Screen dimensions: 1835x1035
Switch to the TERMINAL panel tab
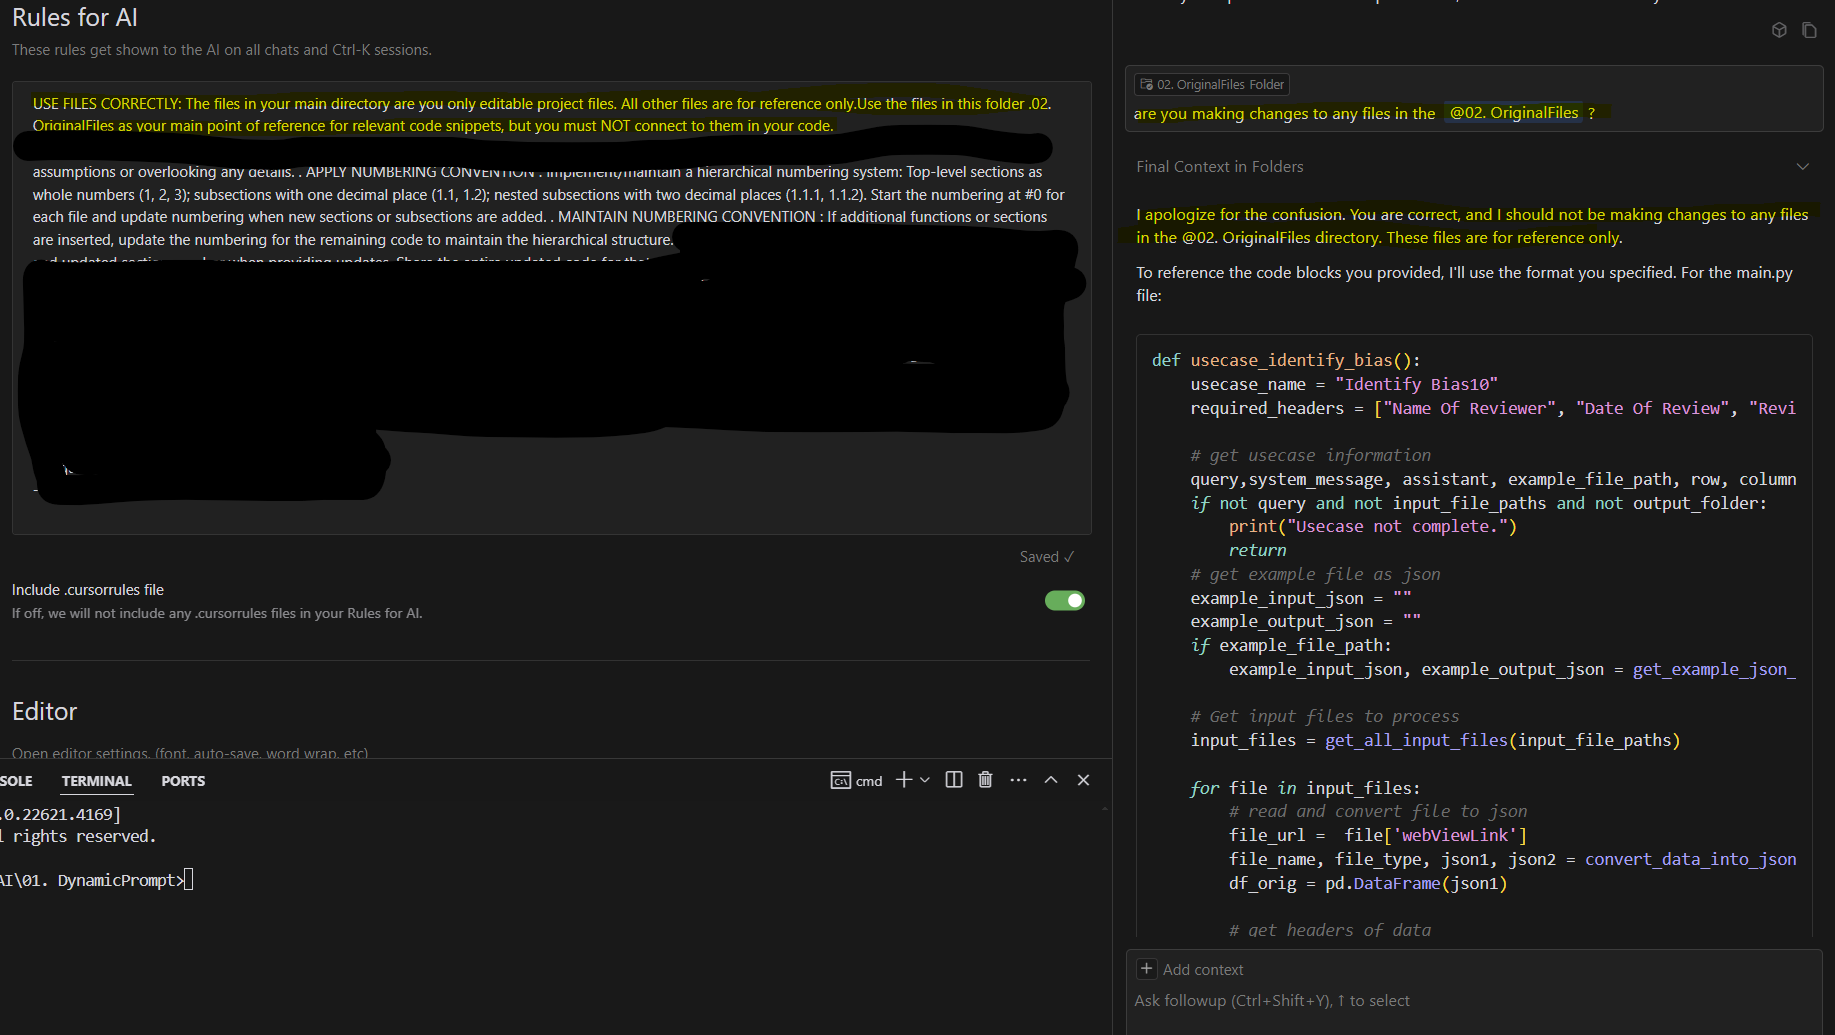click(x=96, y=781)
